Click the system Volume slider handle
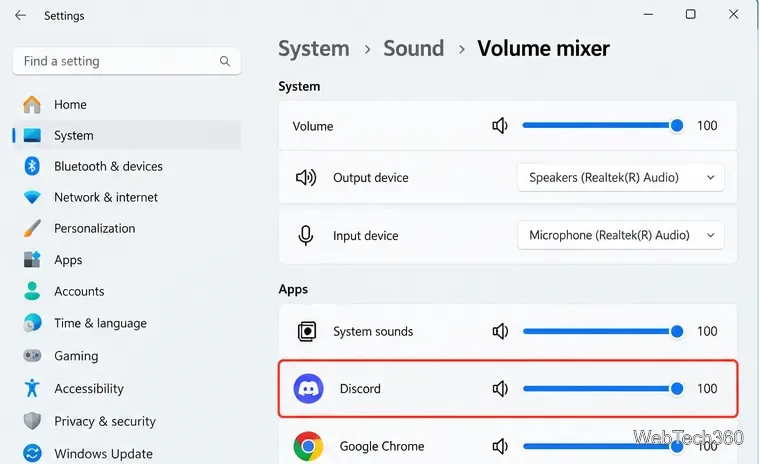Screen dimensions: 760x464 (677, 126)
